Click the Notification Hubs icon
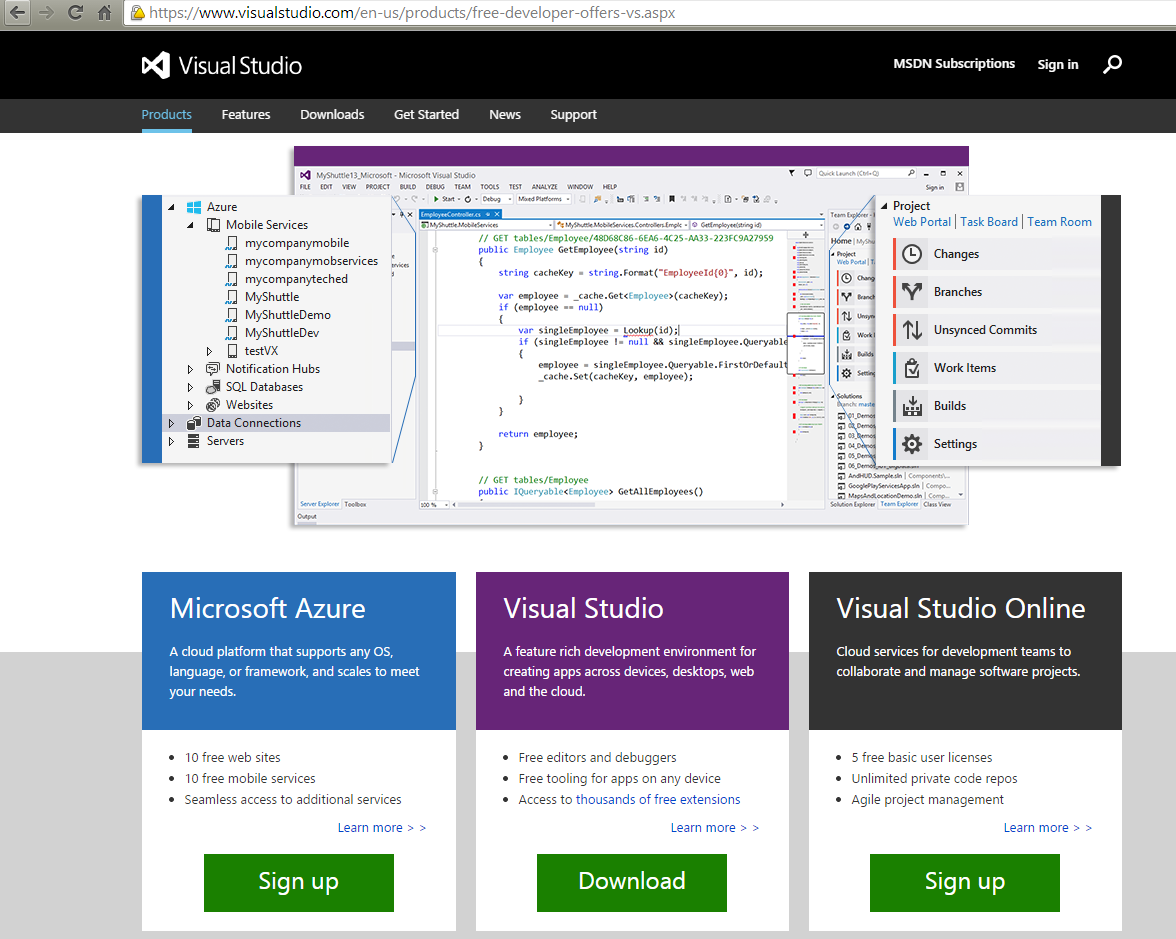Viewport: 1176px width, 939px height. click(x=213, y=369)
